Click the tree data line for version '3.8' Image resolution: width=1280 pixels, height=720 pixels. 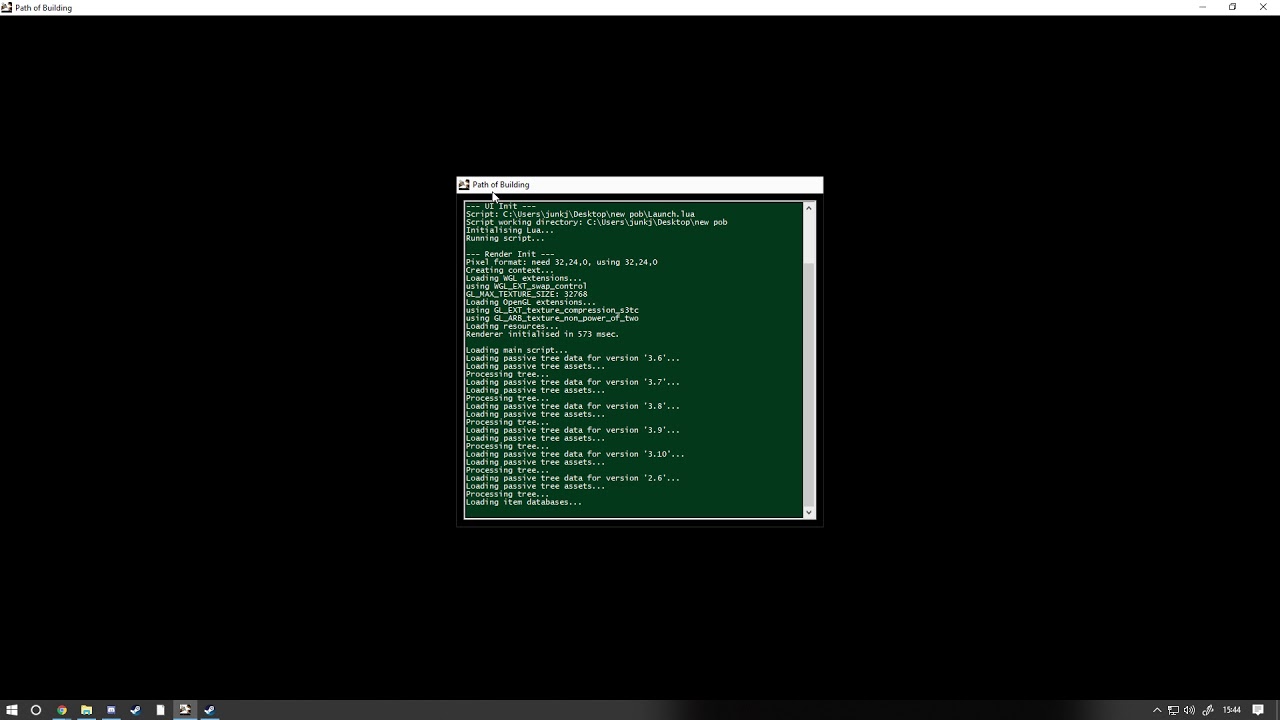(x=572, y=406)
